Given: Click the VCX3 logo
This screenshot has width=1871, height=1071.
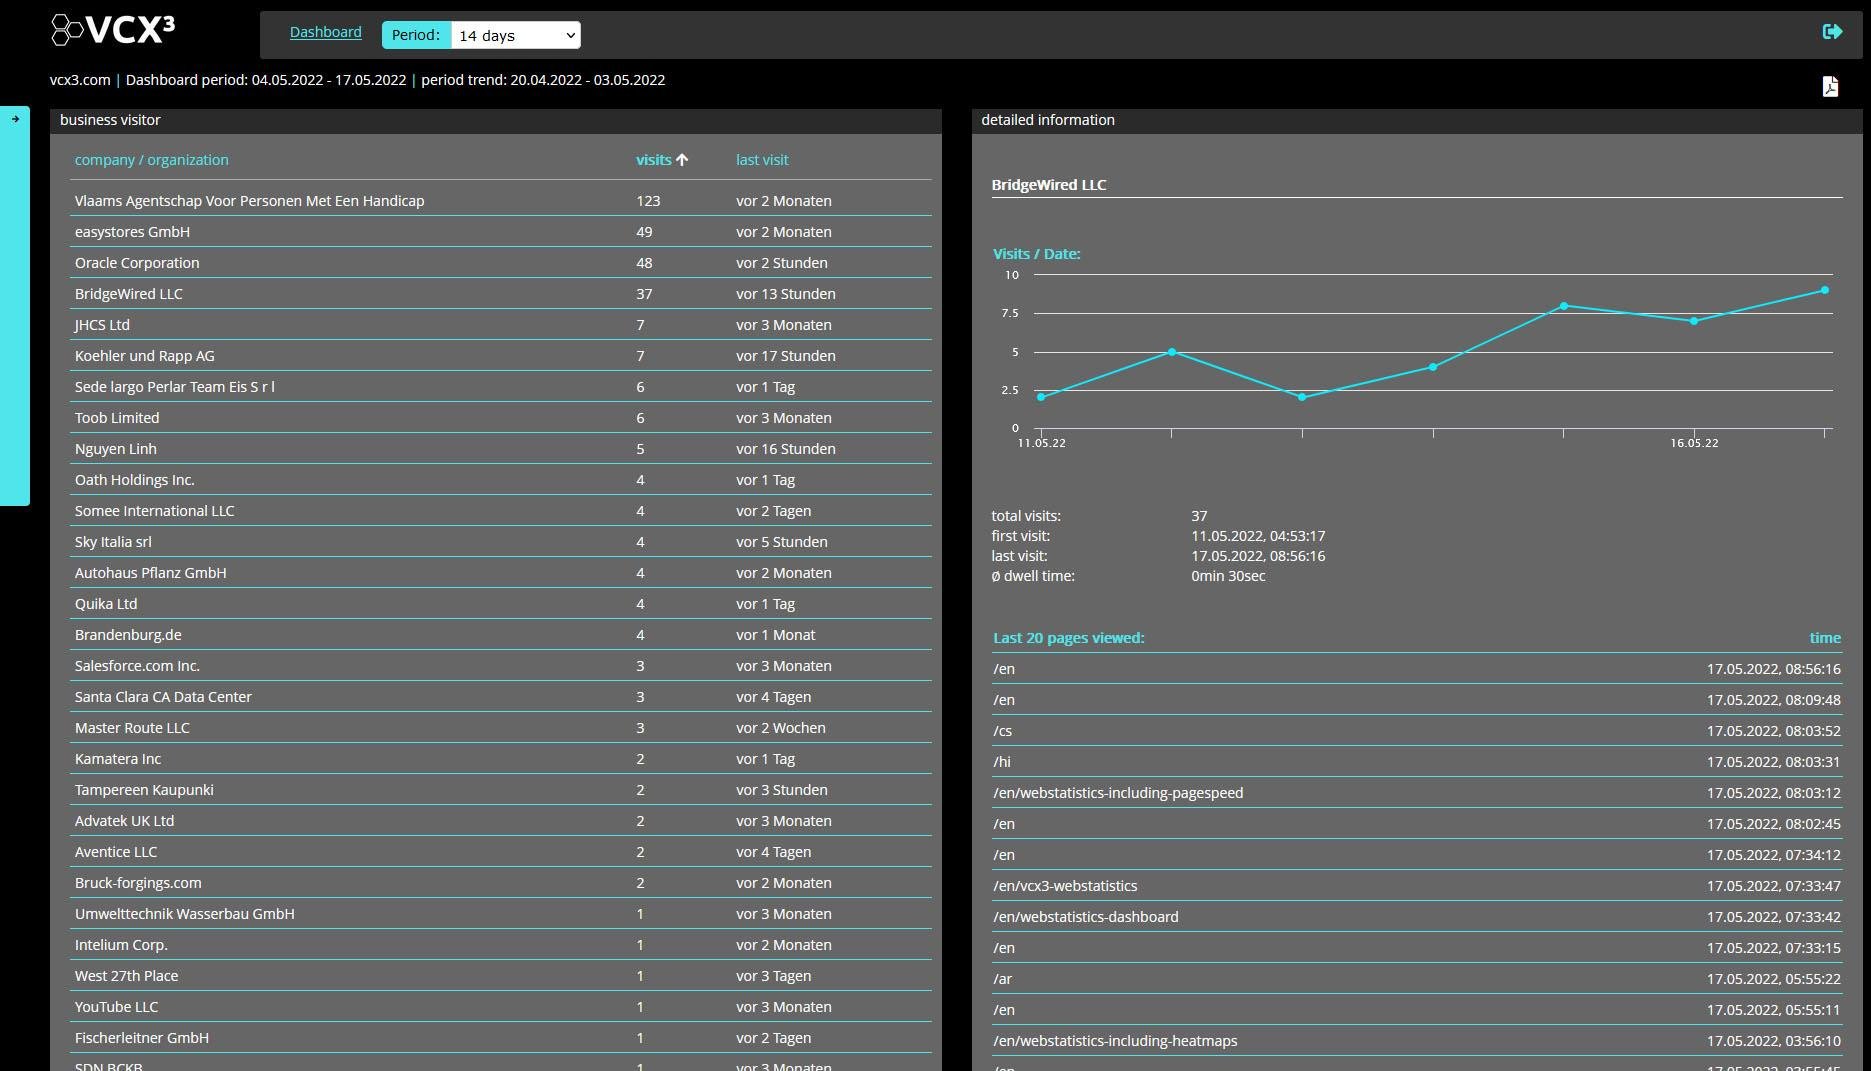Looking at the screenshot, I should [113, 30].
